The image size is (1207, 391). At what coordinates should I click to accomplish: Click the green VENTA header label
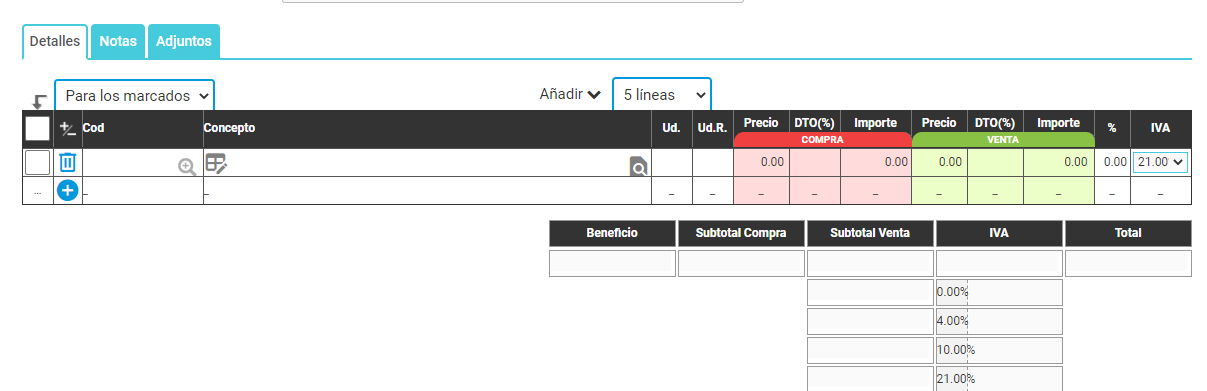click(1002, 140)
